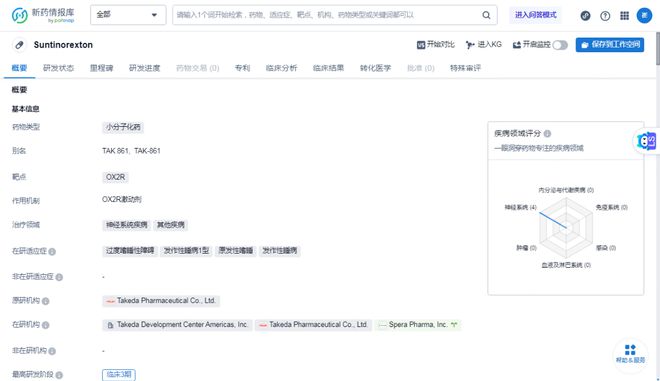Click the round dark icon beside help
Image resolution: width=660 pixels, height=381 pixels.
585,16
